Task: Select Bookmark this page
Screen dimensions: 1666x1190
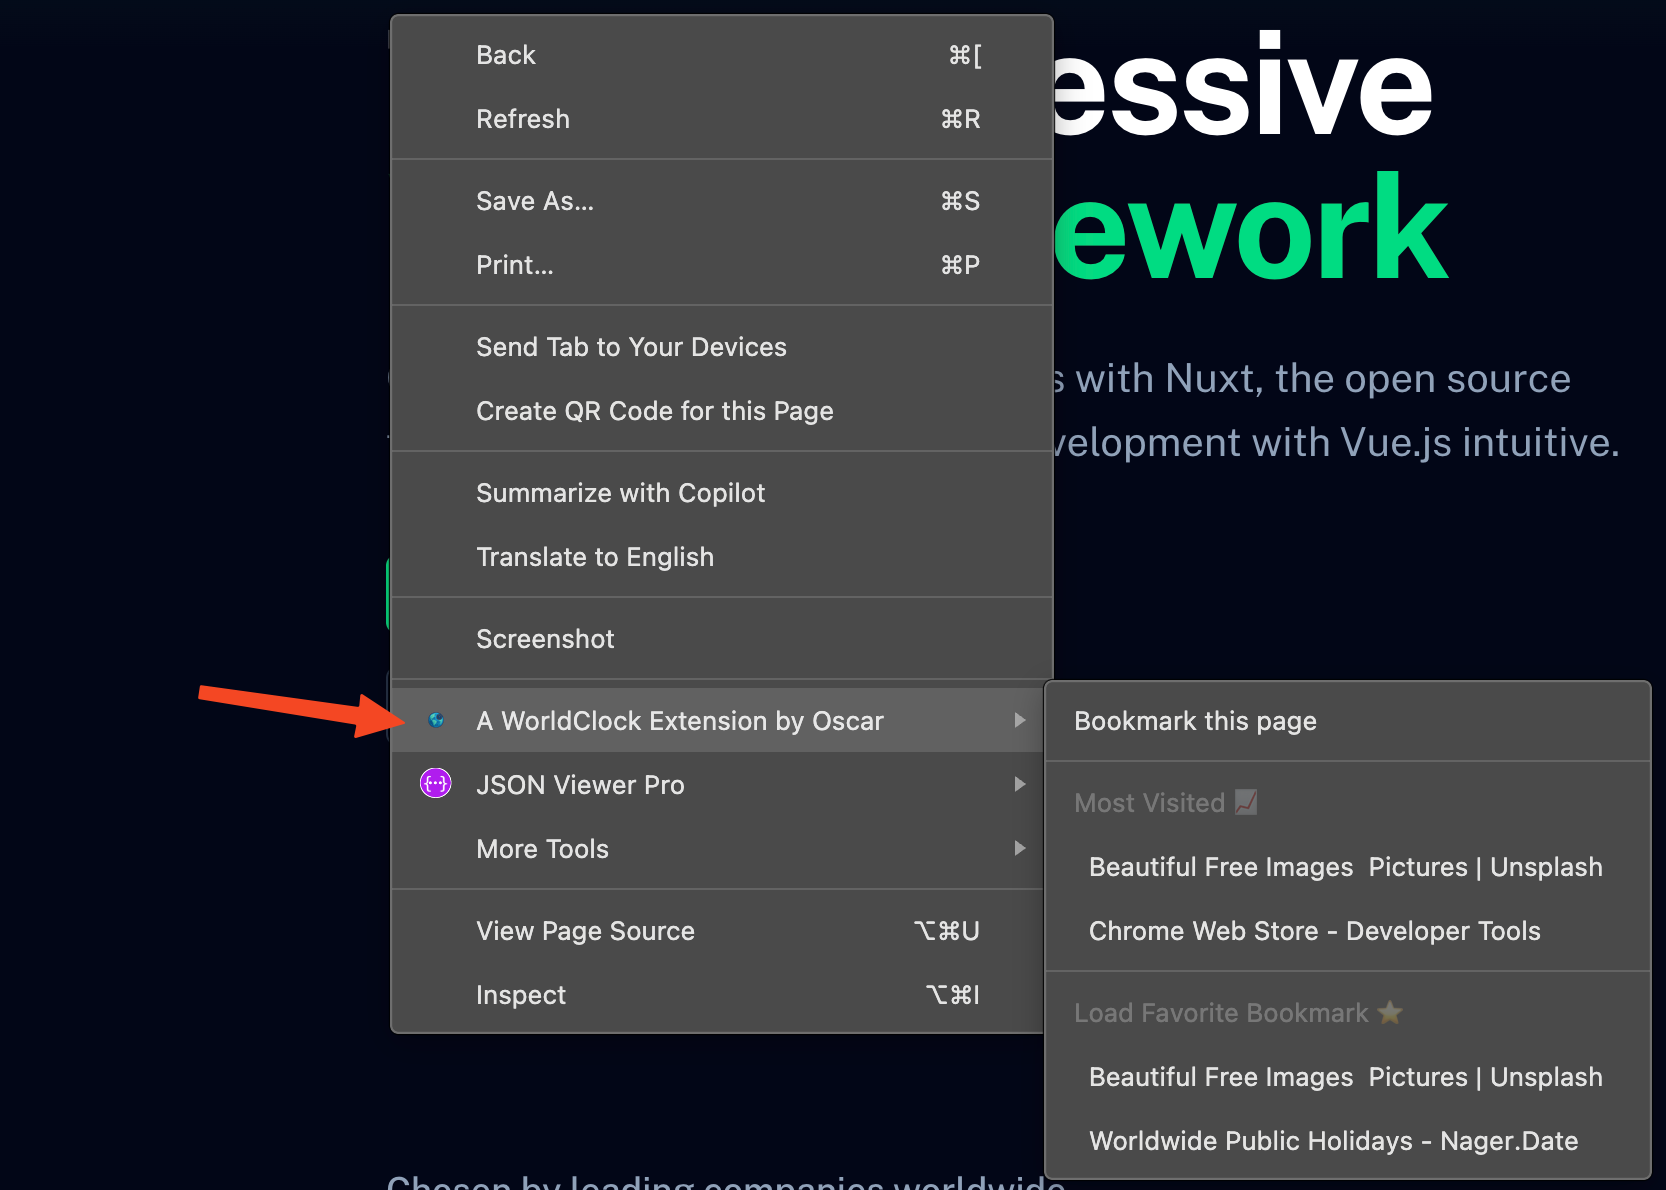Action: click(x=1195, y=720)
